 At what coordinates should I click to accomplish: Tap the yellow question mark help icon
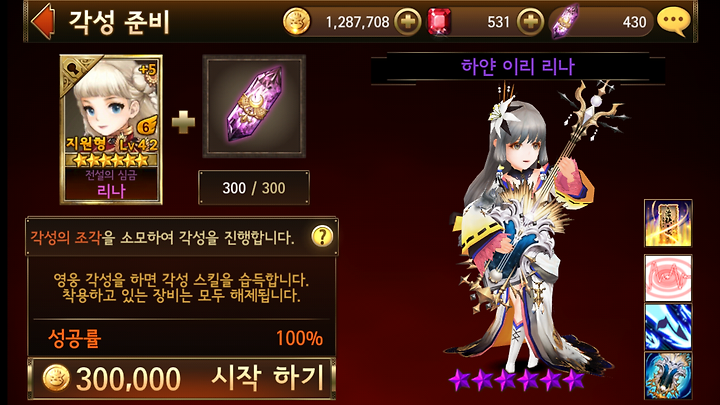pyautogui.click(x=322, y=237)
